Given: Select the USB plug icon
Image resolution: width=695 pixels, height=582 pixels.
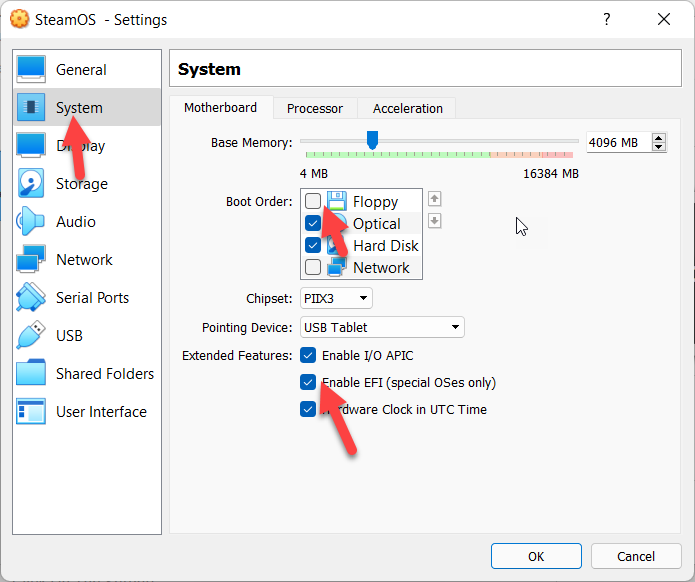Looking at the screenshot, I should pos(31,336).
